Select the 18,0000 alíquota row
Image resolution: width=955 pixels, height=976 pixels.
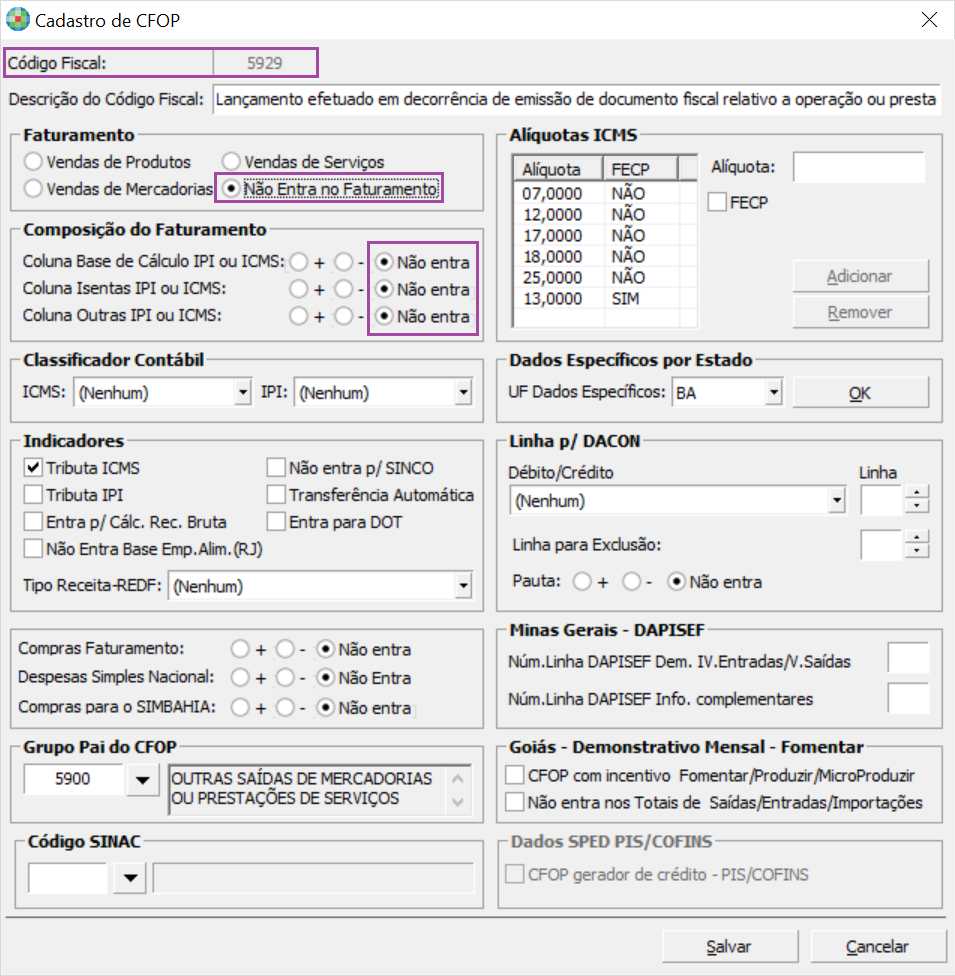(604, 256)
